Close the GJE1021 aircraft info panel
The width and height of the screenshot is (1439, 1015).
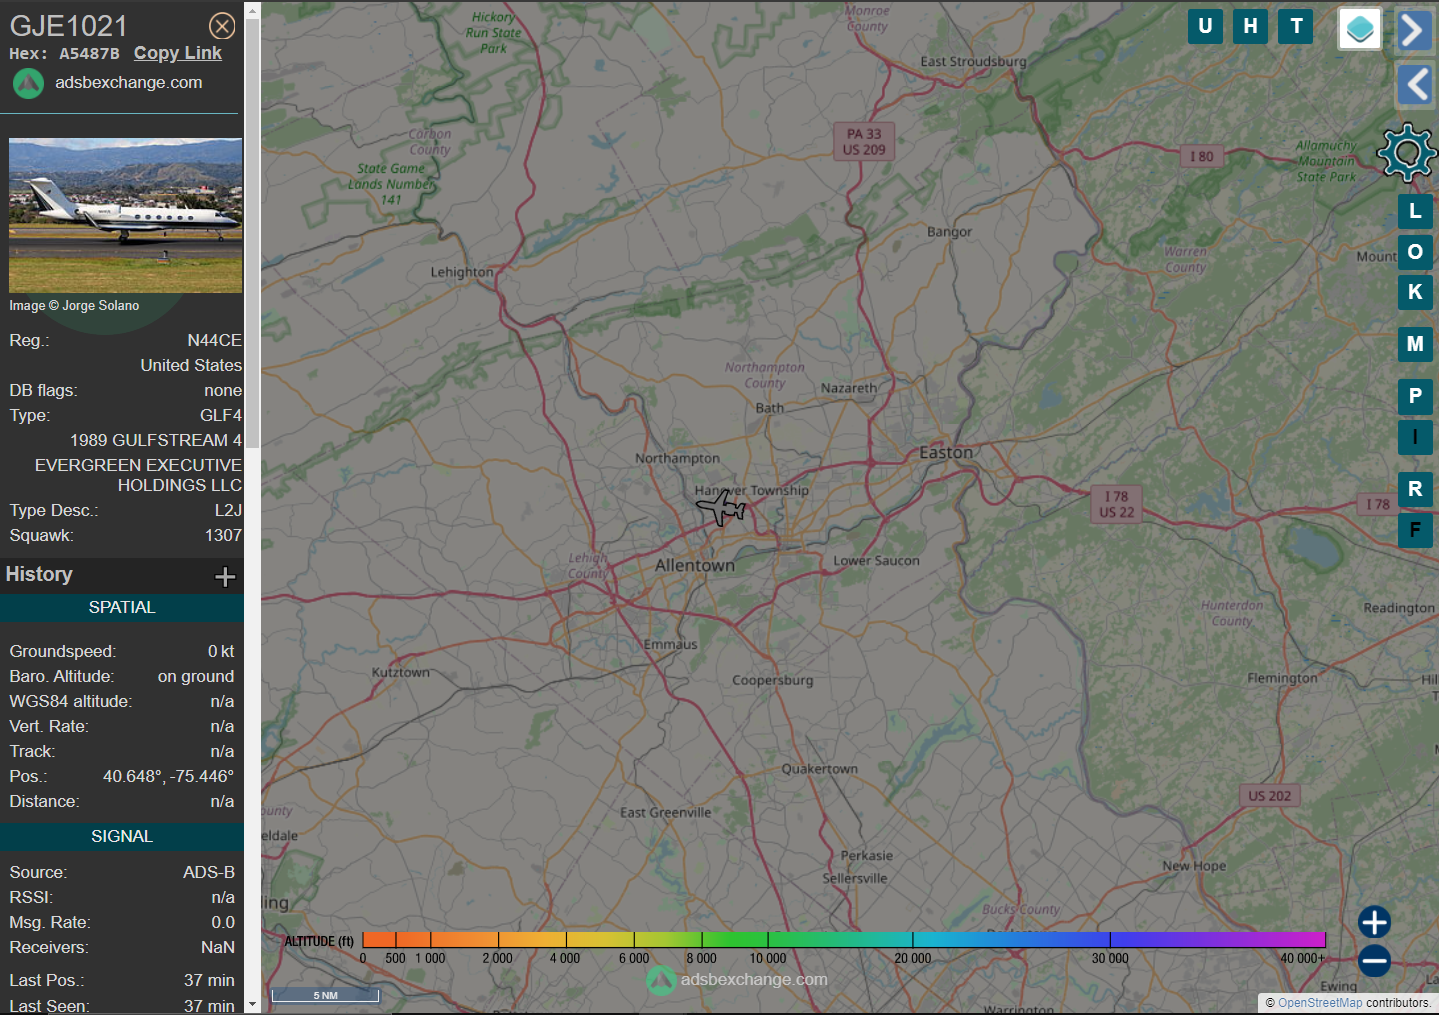[222, 26]
